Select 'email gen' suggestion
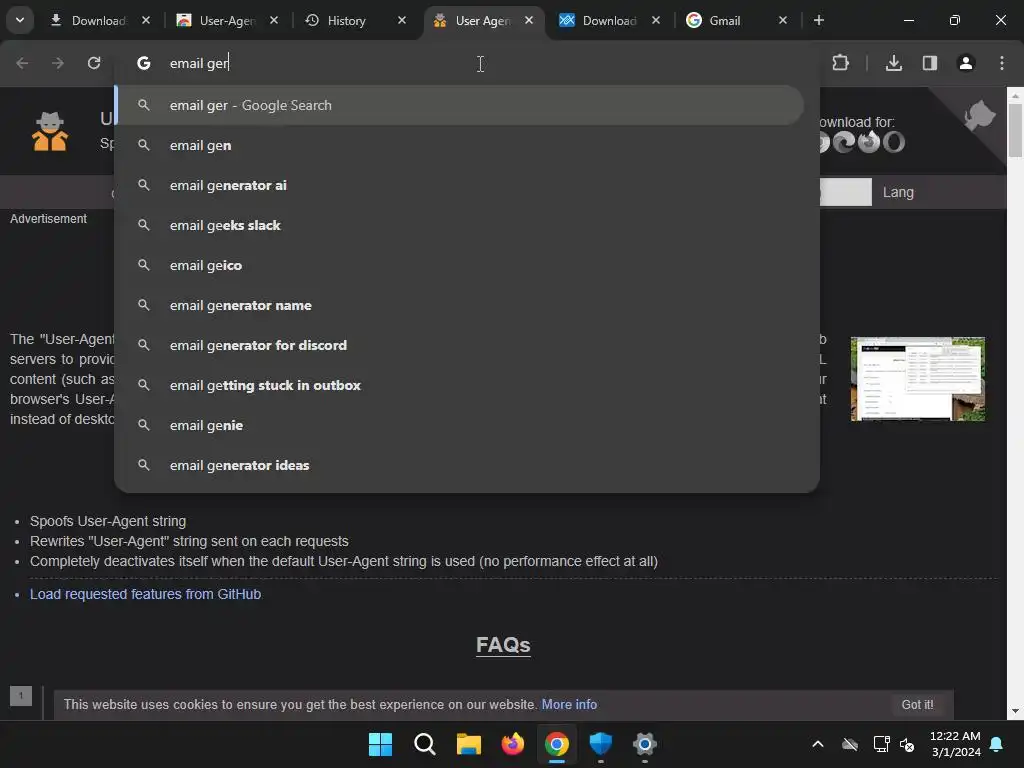This screenshot has height=768, width=1024. (x=460, y=145)
